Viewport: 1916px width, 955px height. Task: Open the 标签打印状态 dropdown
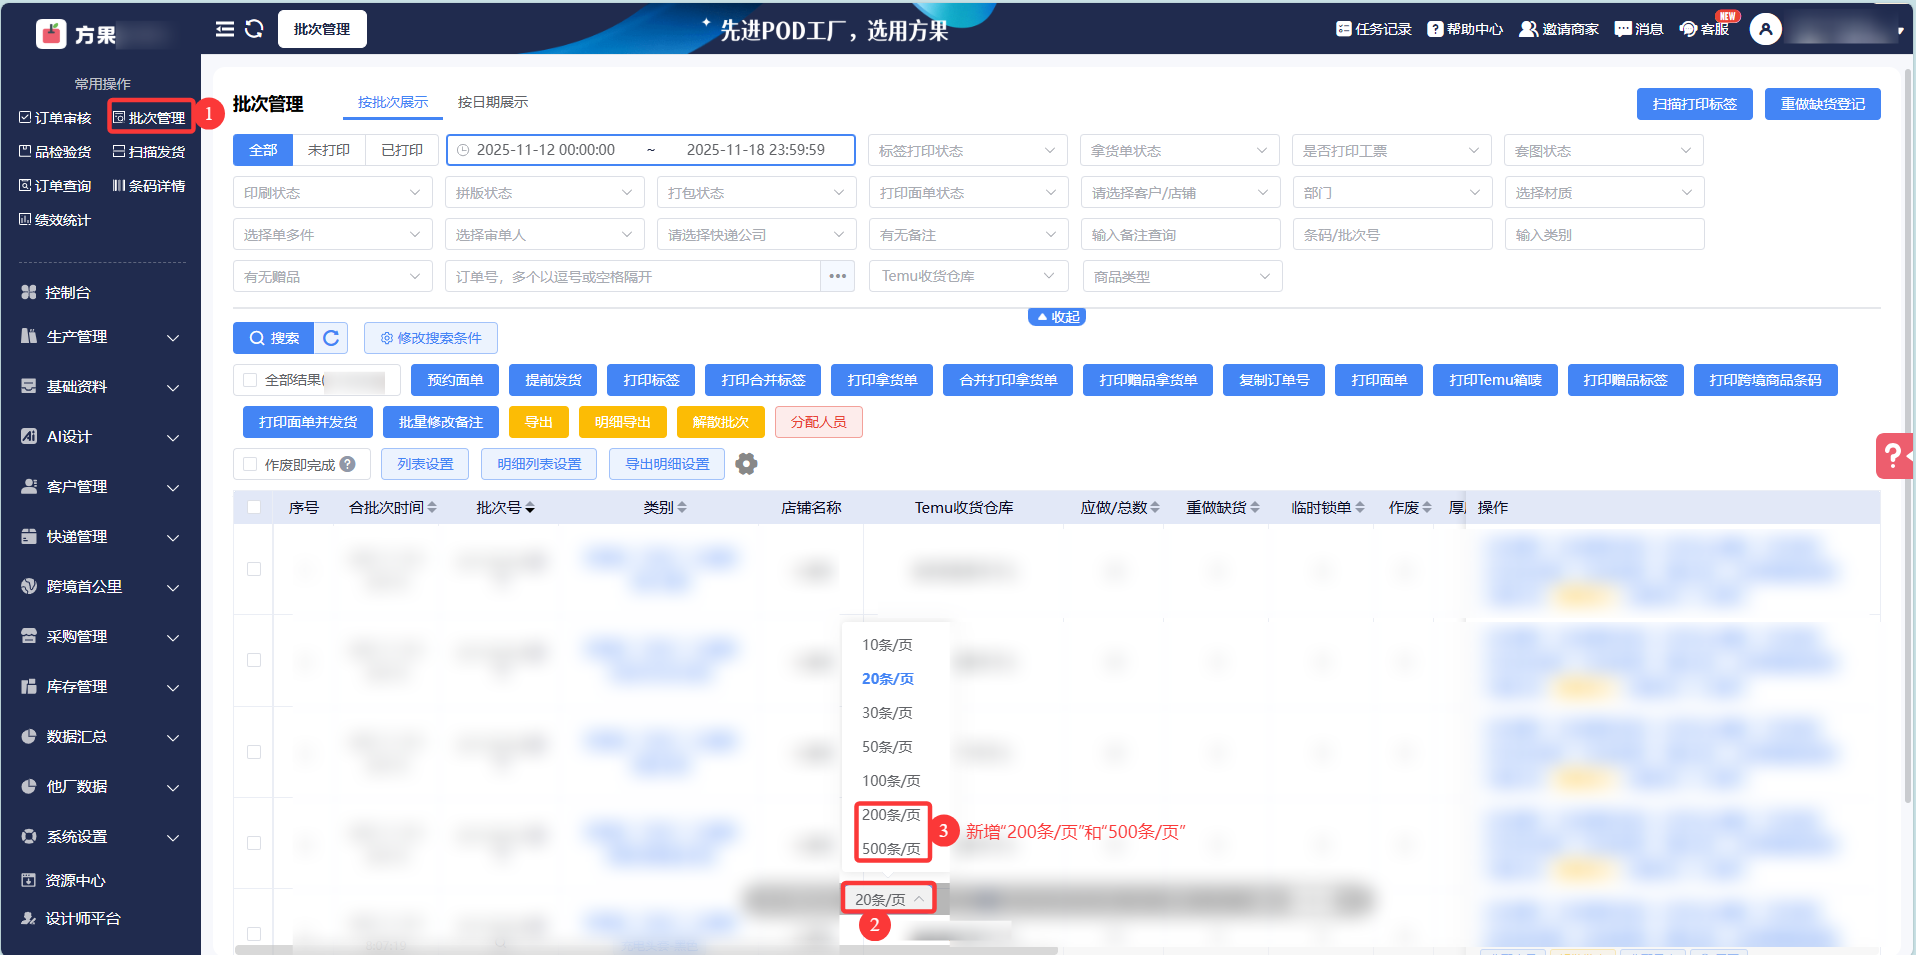968,150
